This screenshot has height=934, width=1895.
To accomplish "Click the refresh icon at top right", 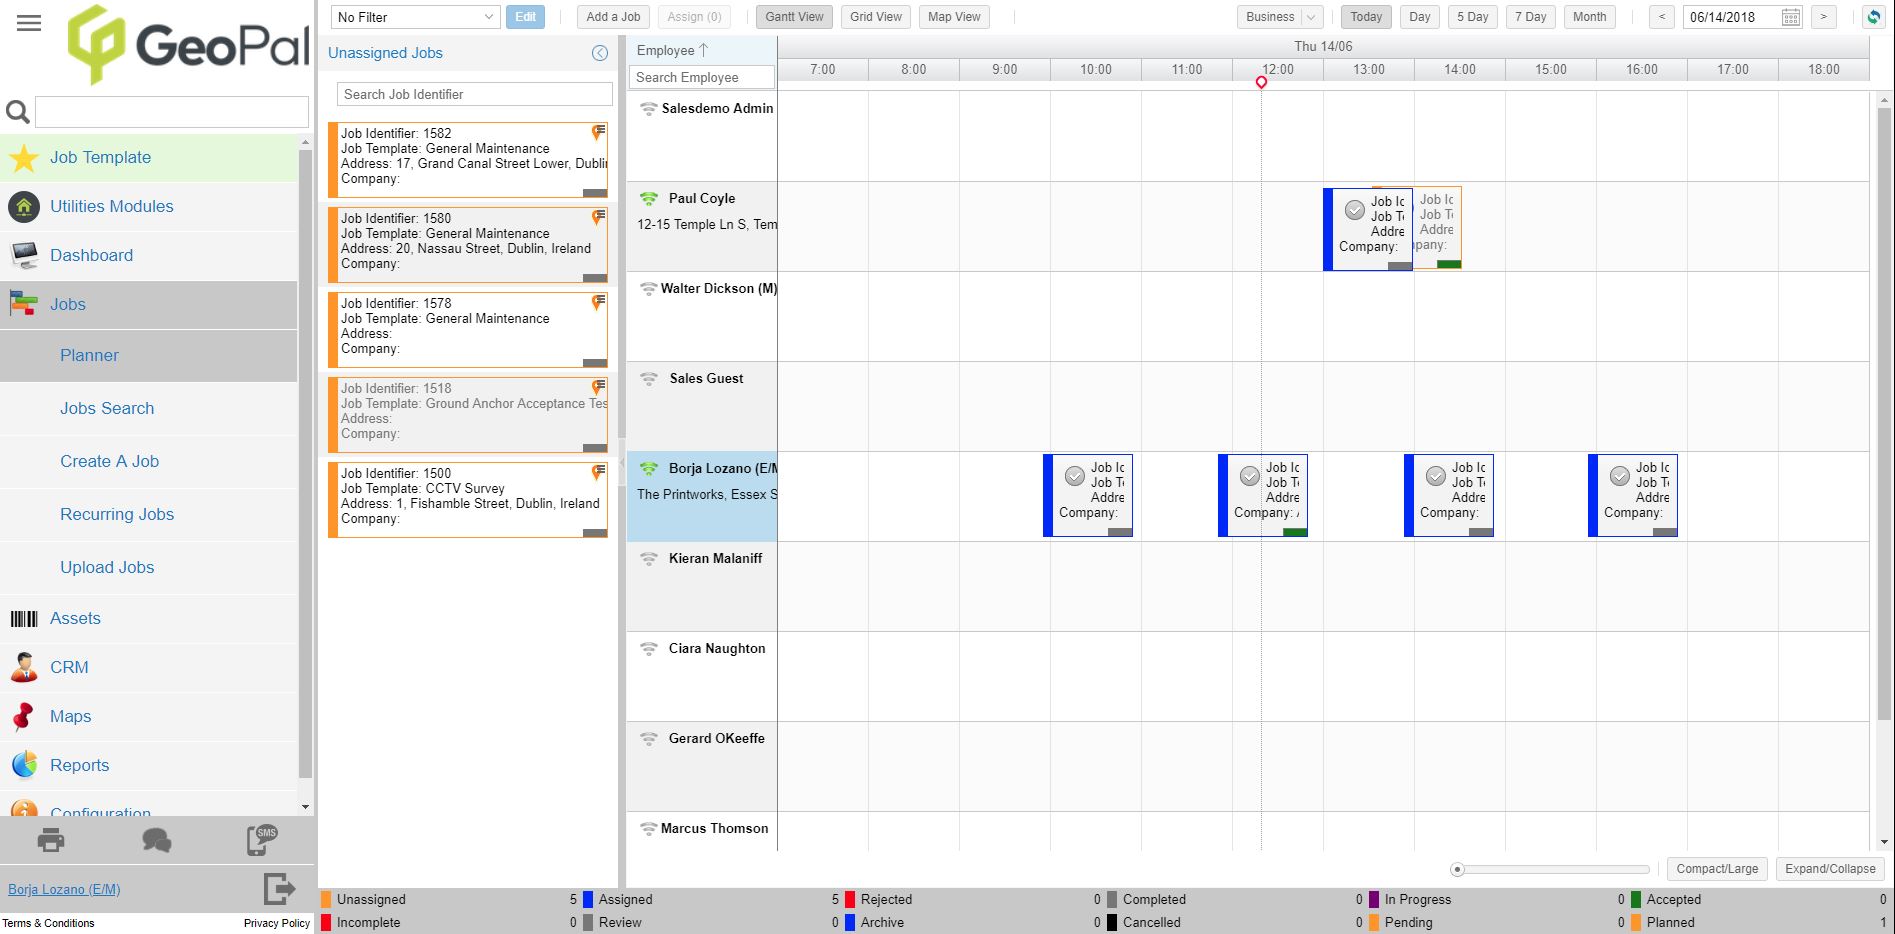I will 1875,16.
